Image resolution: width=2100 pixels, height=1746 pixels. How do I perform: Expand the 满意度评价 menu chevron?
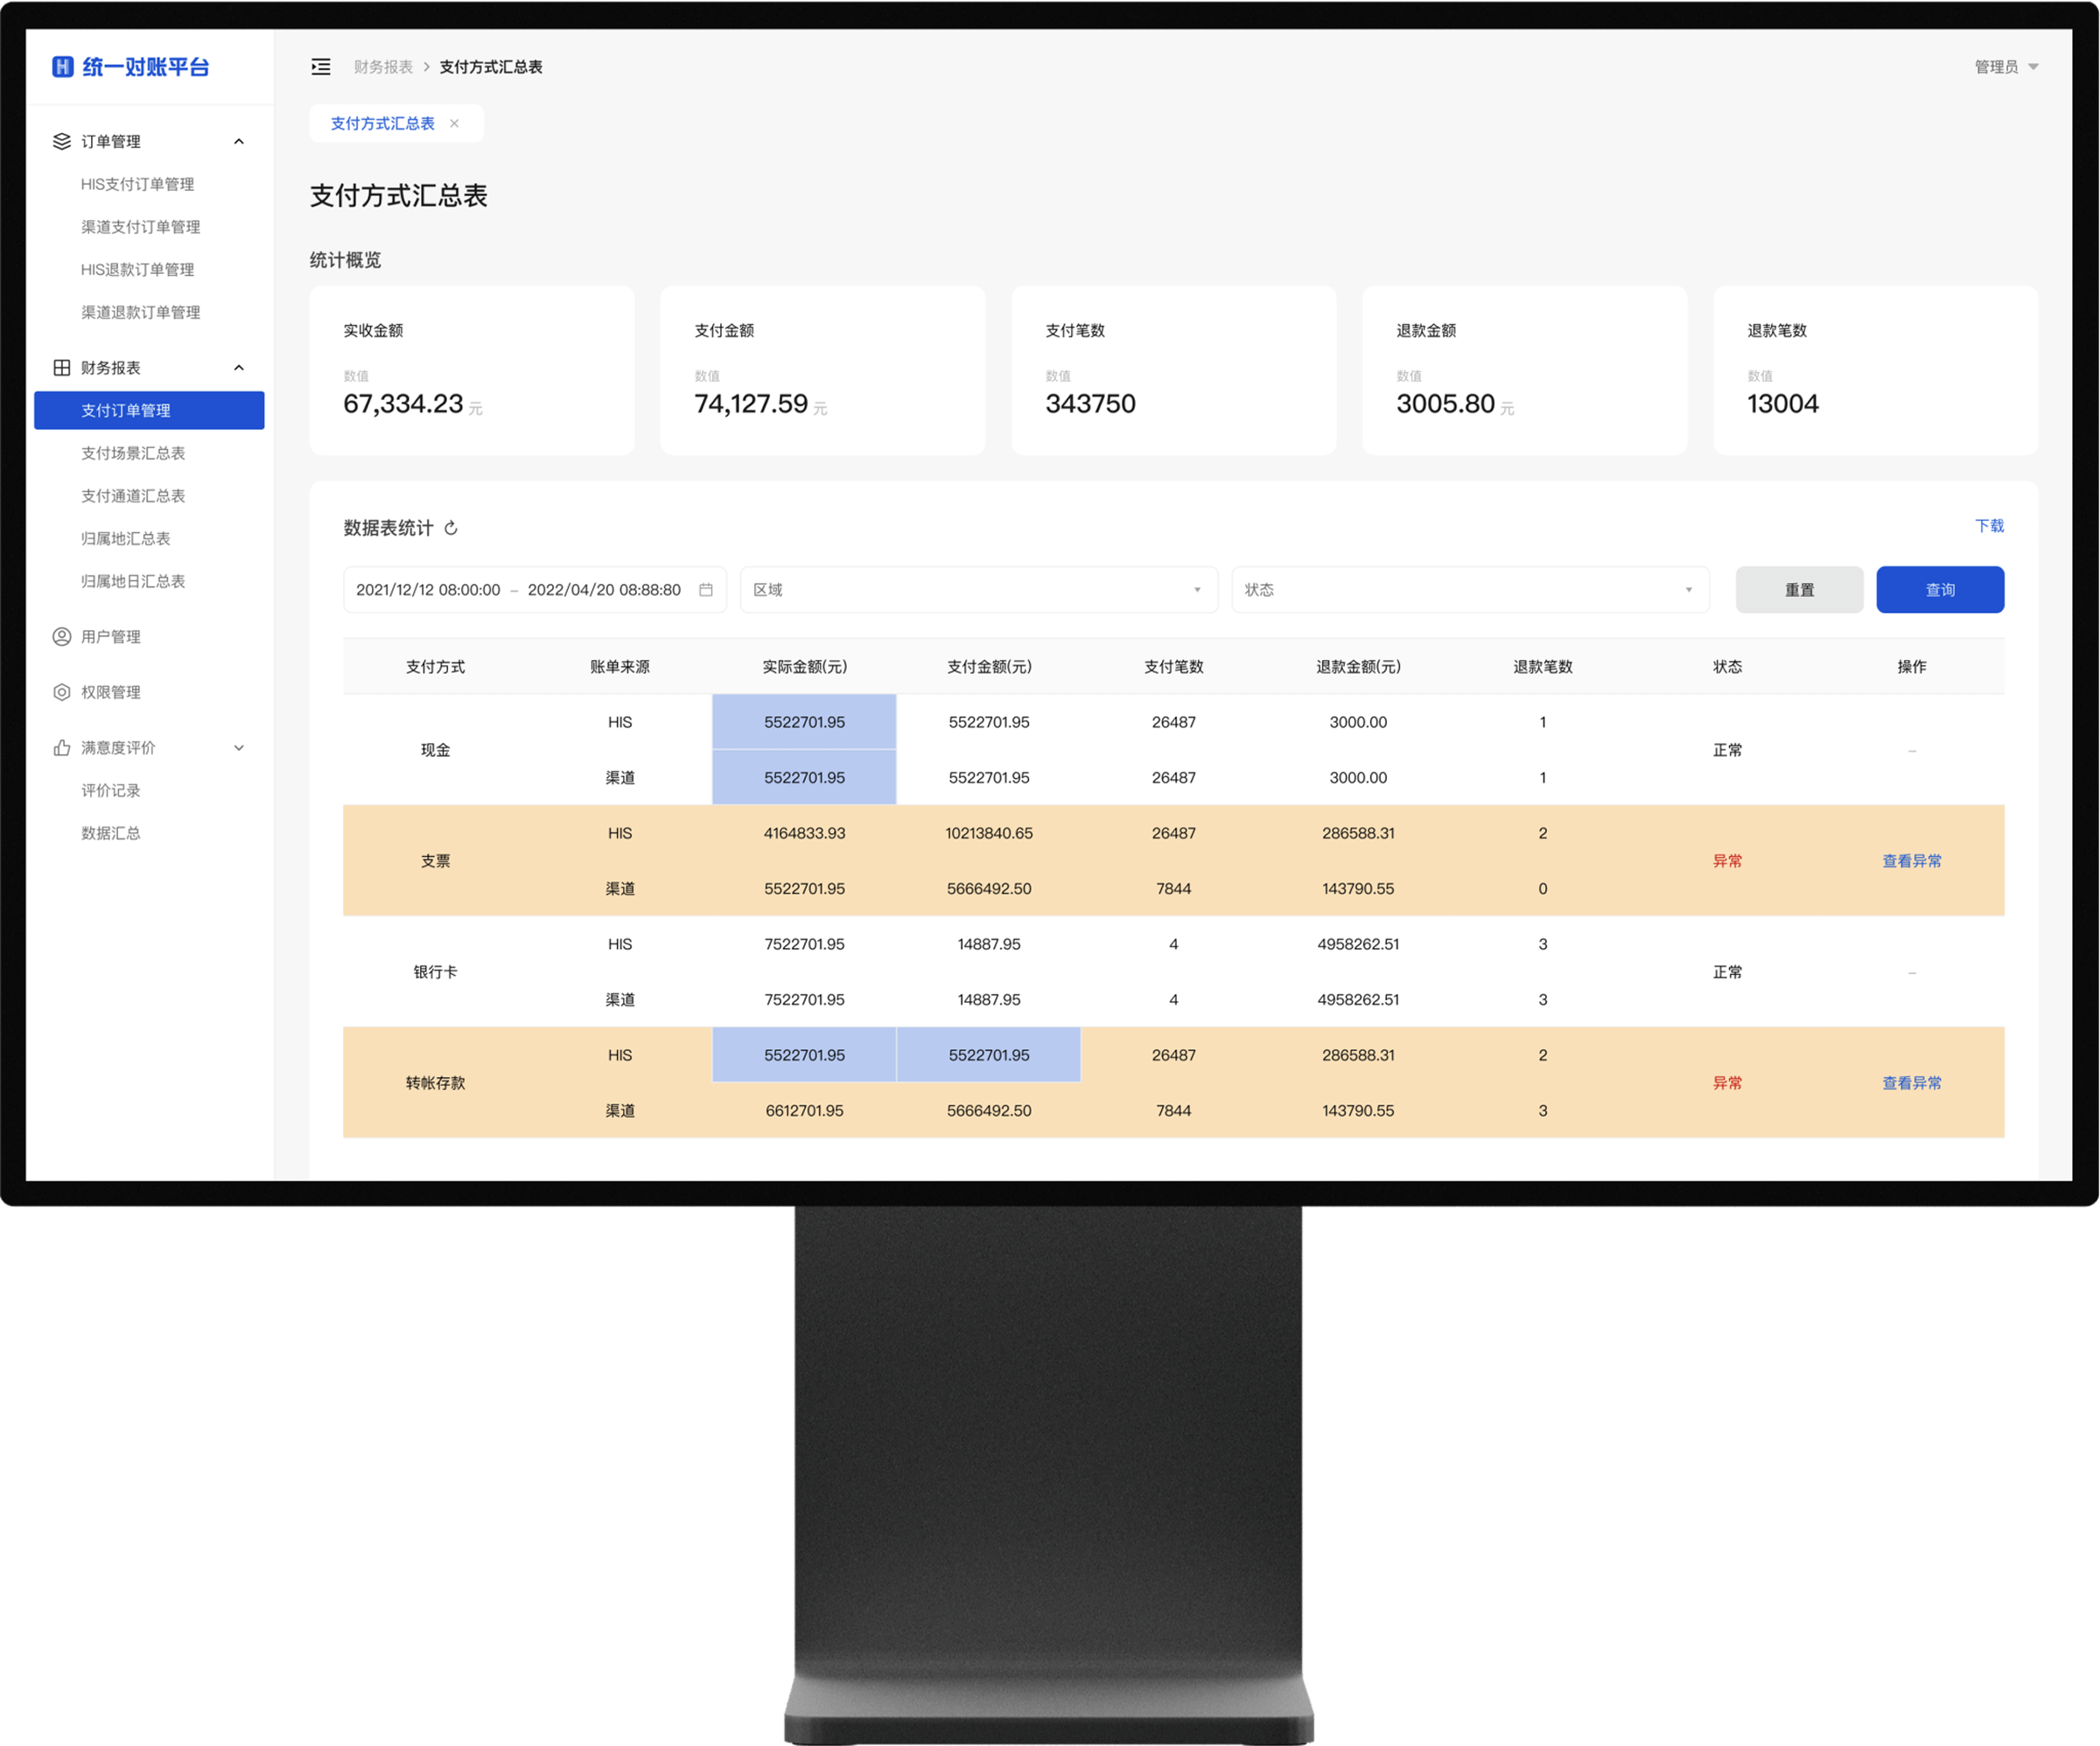pos(239,747)
